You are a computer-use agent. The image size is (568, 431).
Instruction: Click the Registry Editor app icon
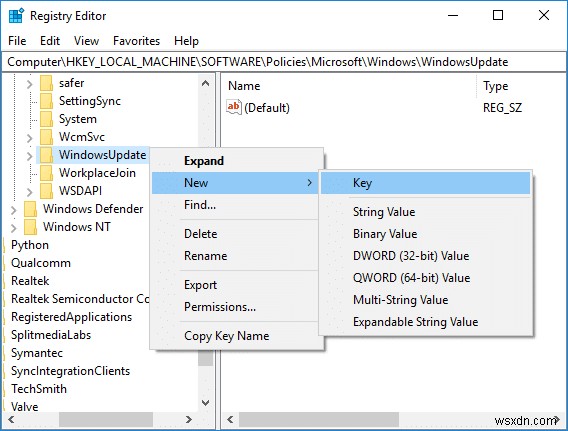[x=16, y=16]
